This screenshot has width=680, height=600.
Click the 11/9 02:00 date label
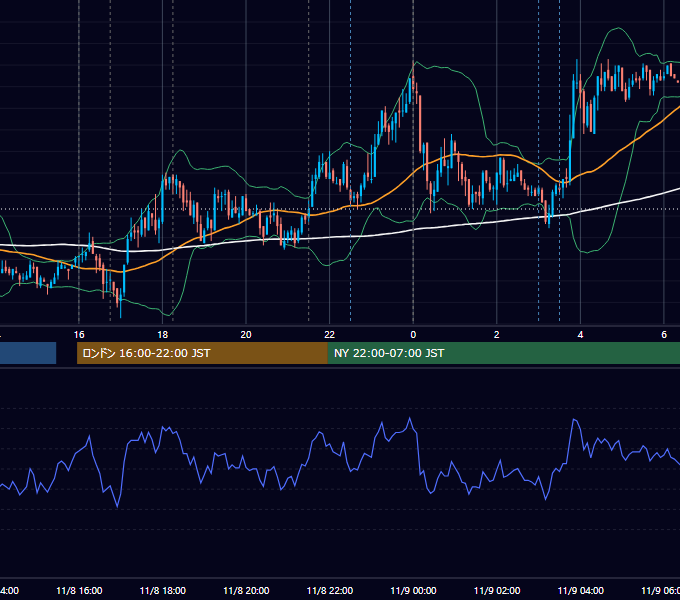[497, 591]
